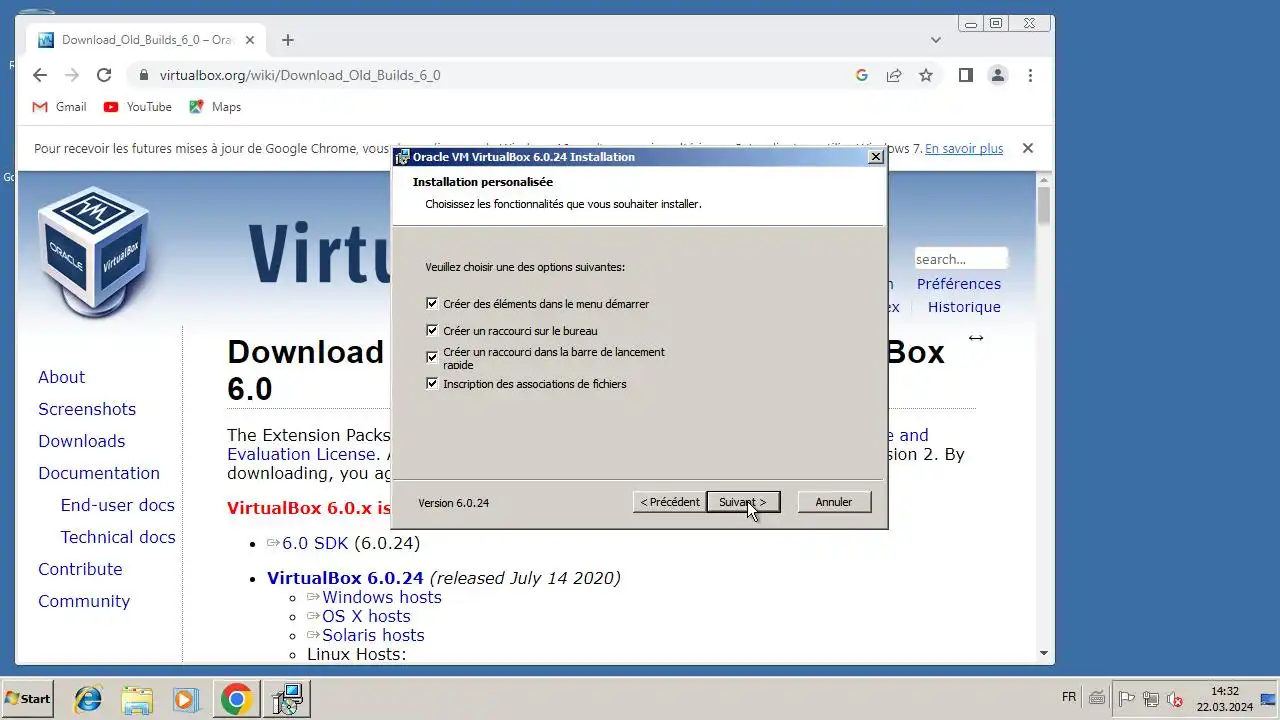Click the VirtualBox 6.0.24 link
Screen dimensions: 1280x720
tap(345, 578)
